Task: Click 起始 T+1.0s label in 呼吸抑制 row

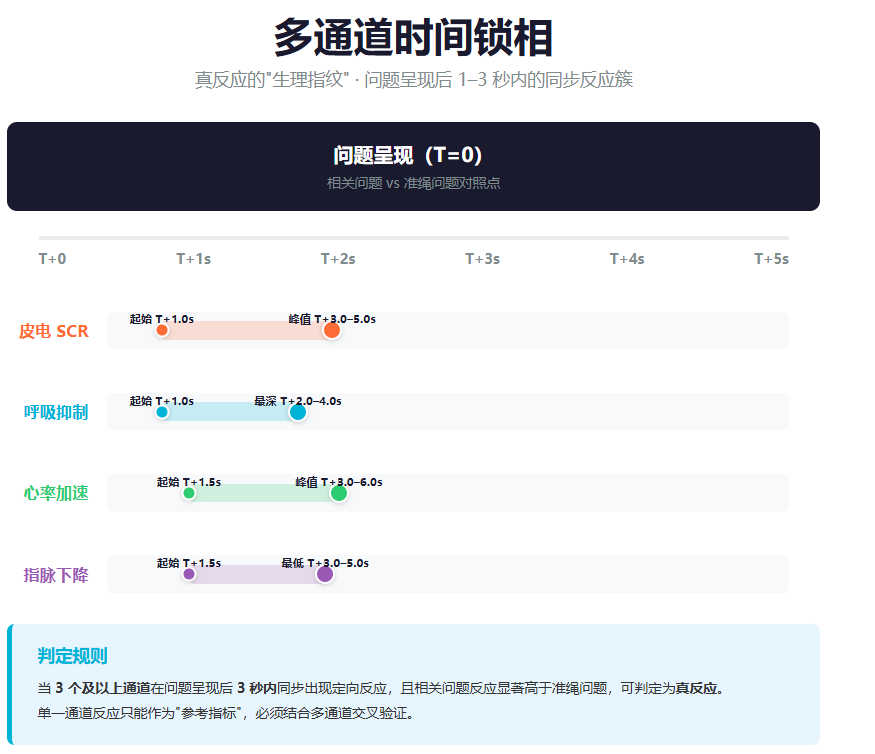Action: tap(162, 401)
